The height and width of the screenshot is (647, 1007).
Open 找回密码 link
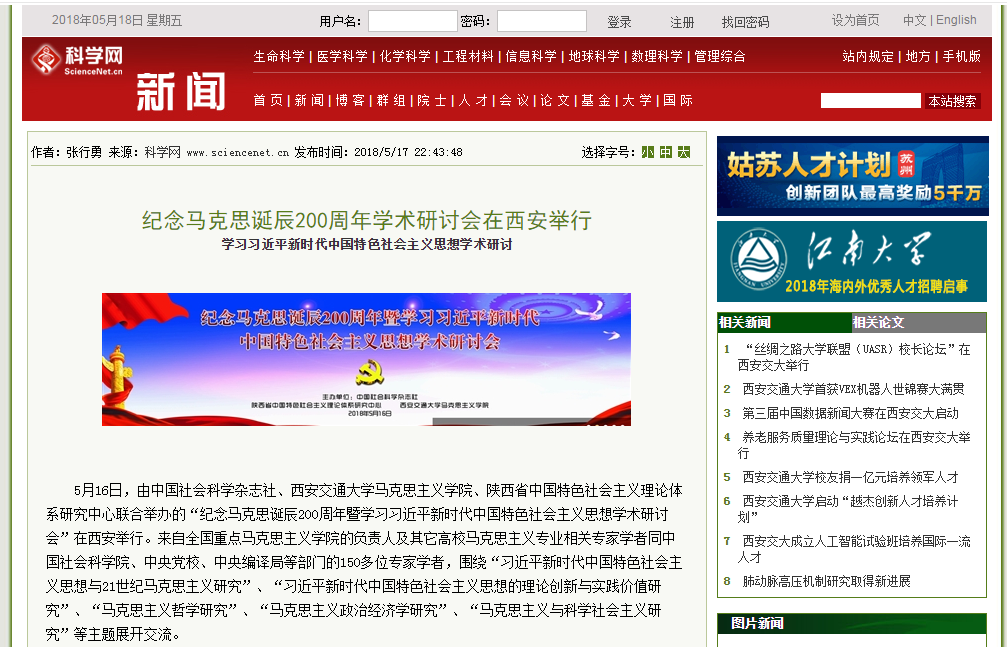click(x=745, y=22)
